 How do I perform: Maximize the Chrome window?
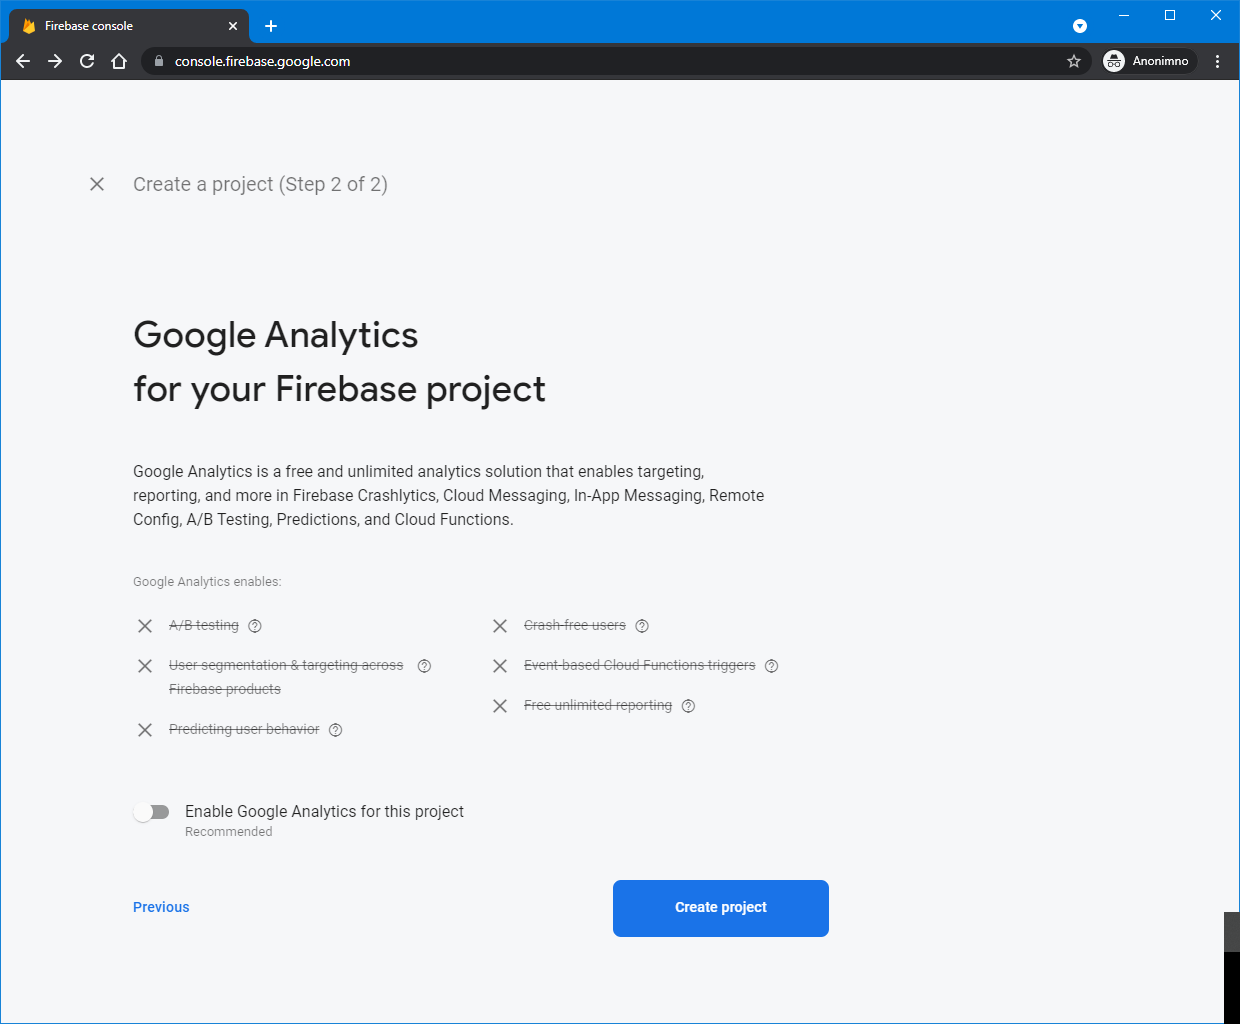click(1170, 15)
